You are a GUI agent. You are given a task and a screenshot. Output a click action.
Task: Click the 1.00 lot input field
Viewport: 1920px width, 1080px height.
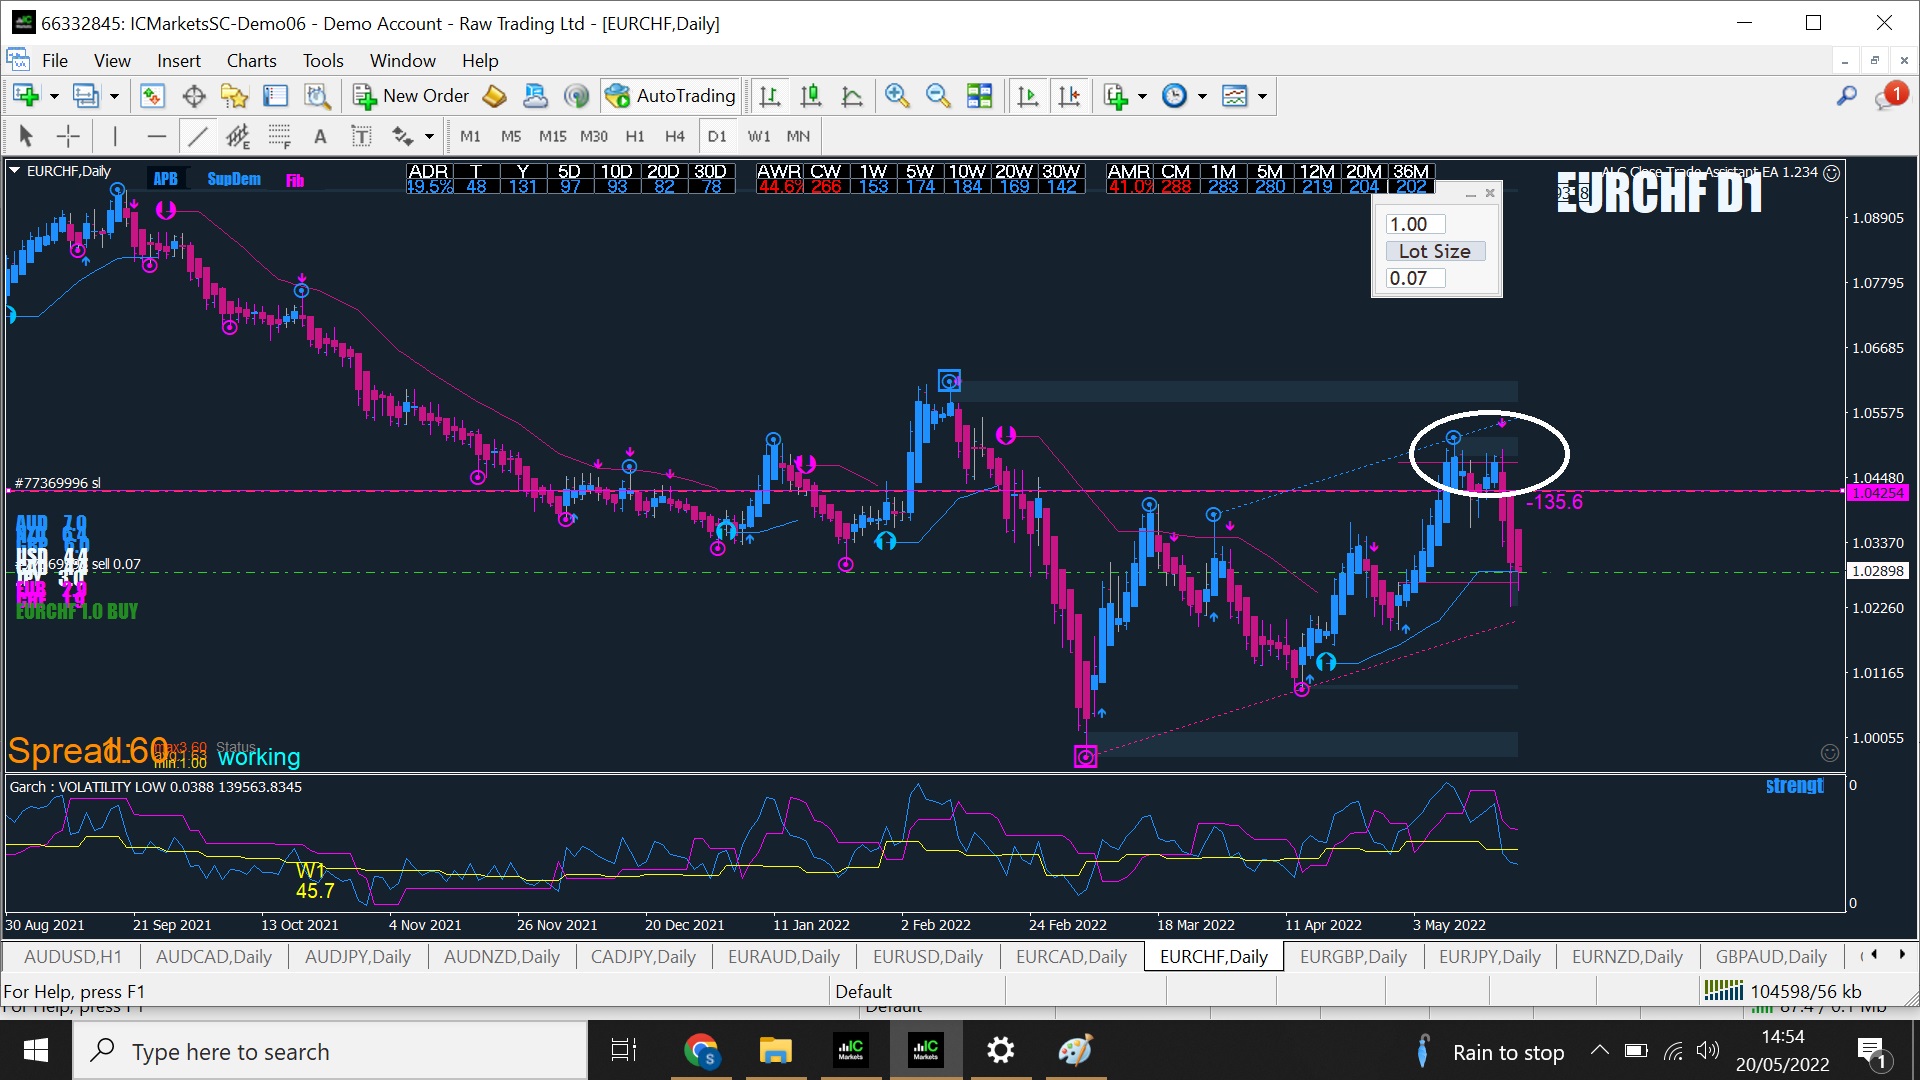click(x=1414, y=224)
